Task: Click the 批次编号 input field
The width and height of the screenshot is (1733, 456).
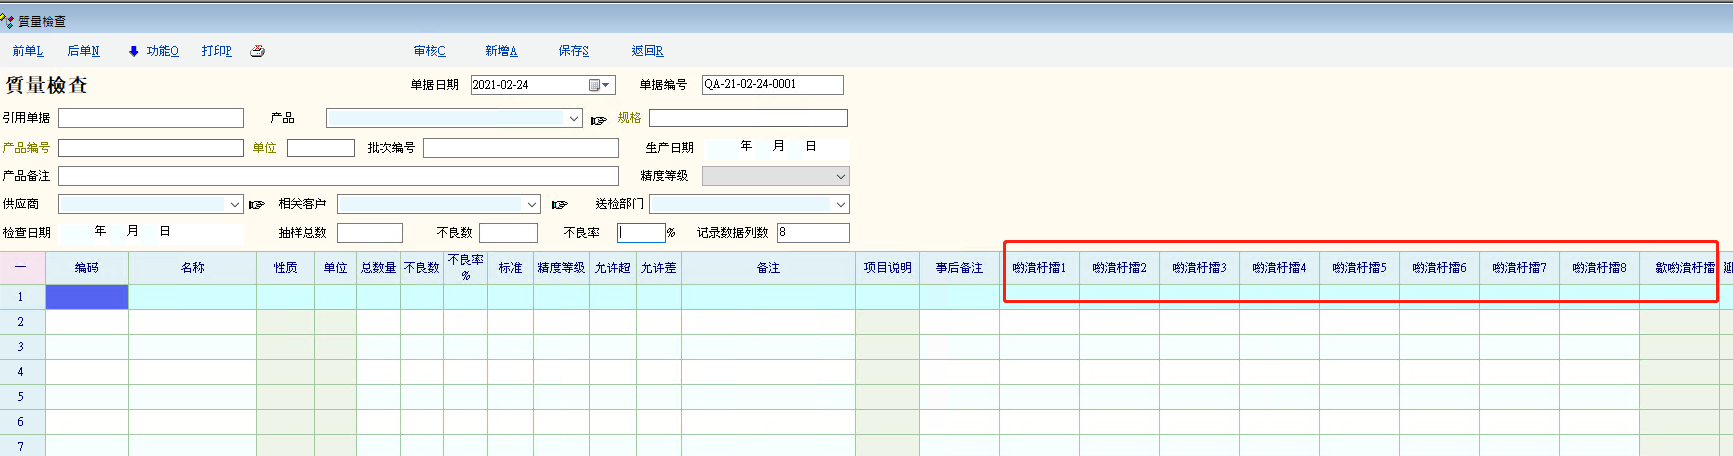Action: pos(520,148)
